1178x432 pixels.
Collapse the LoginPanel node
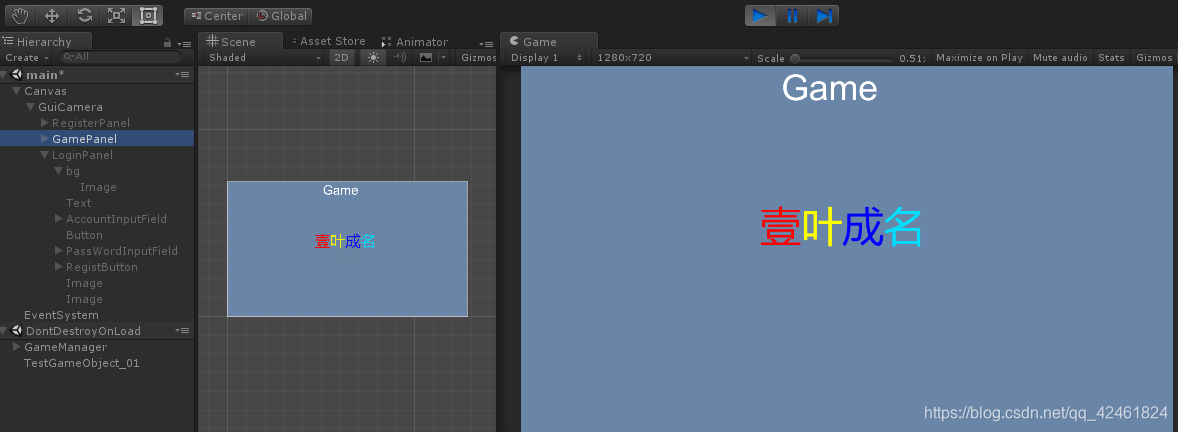click(x=45, y=156)
